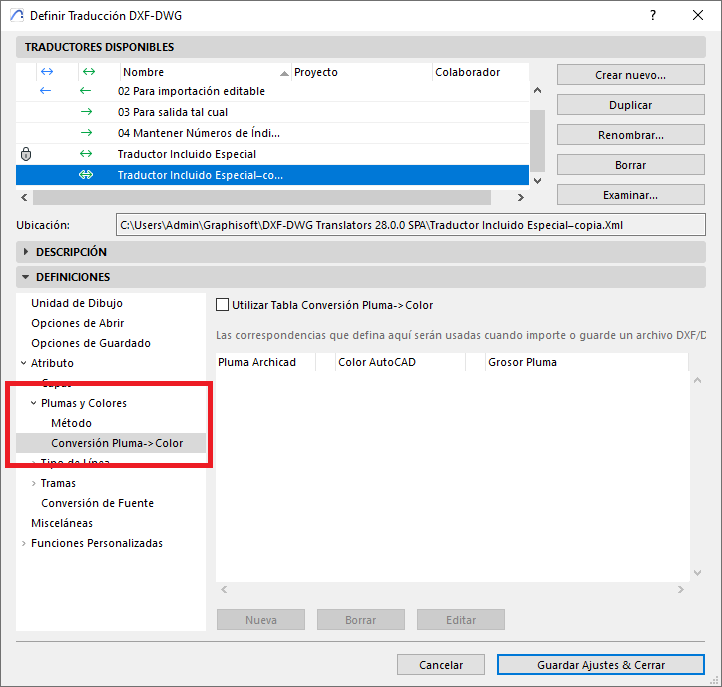Image resolution: width=722 pixels, height=687 pixels.
Task: Click the Crear nuevo... button
Action: (x=630, y=75)
